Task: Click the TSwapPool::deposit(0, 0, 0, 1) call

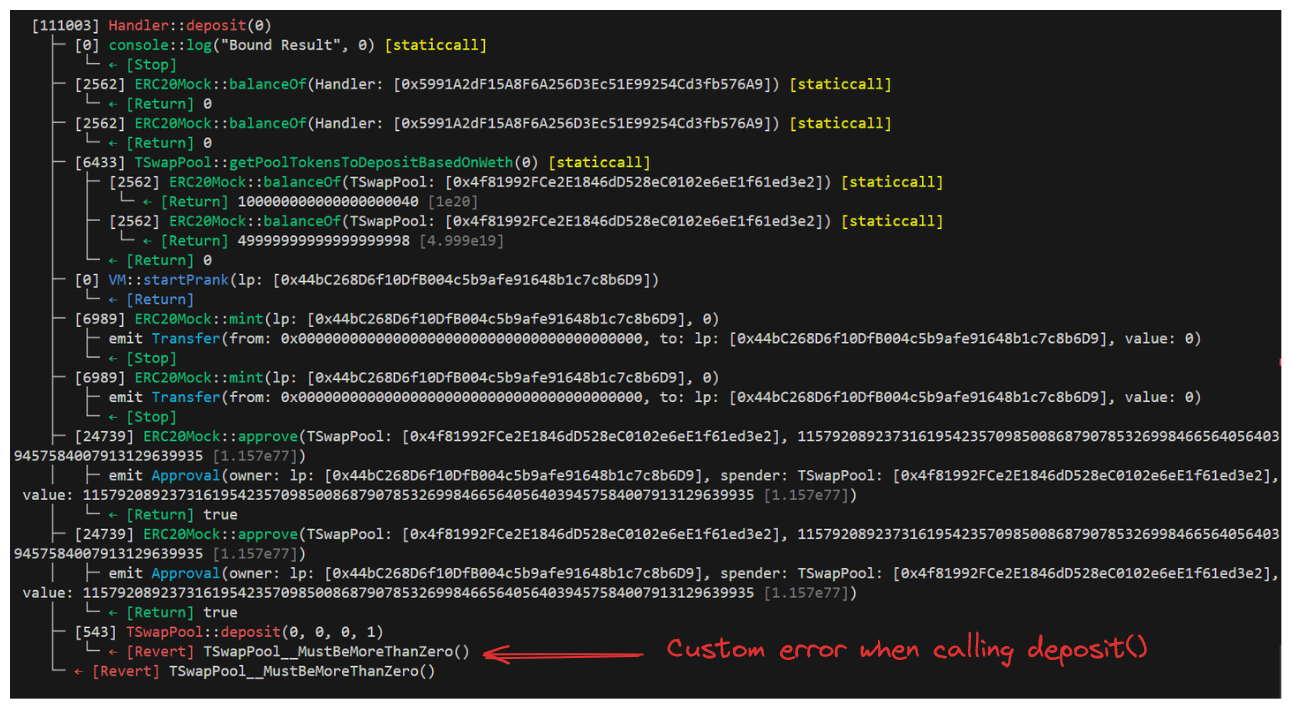Action: pyautogui.click(x=254, y=632)
